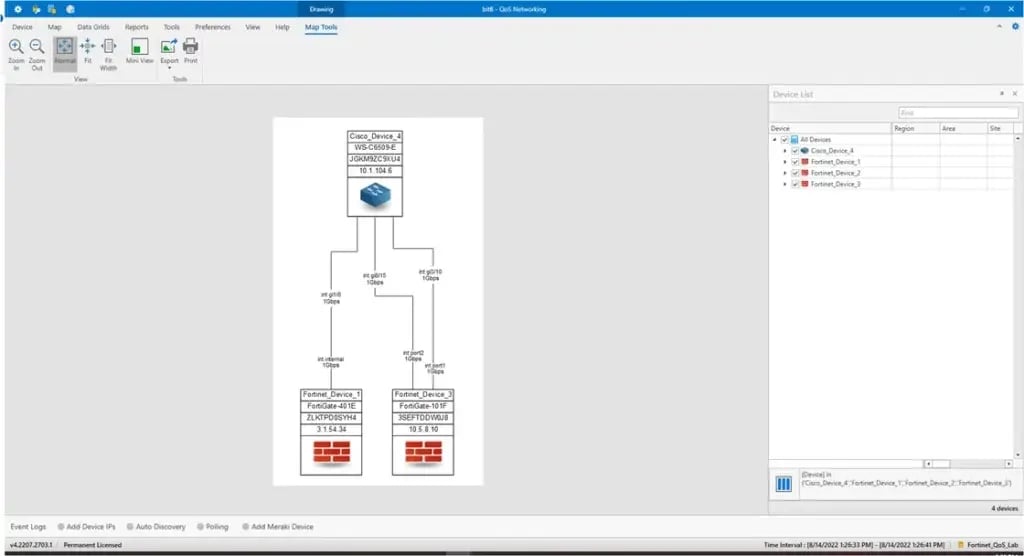Select the Drawing contextual tab
Viewport: 1024px width, 556px height.
[x=321, y=9]
